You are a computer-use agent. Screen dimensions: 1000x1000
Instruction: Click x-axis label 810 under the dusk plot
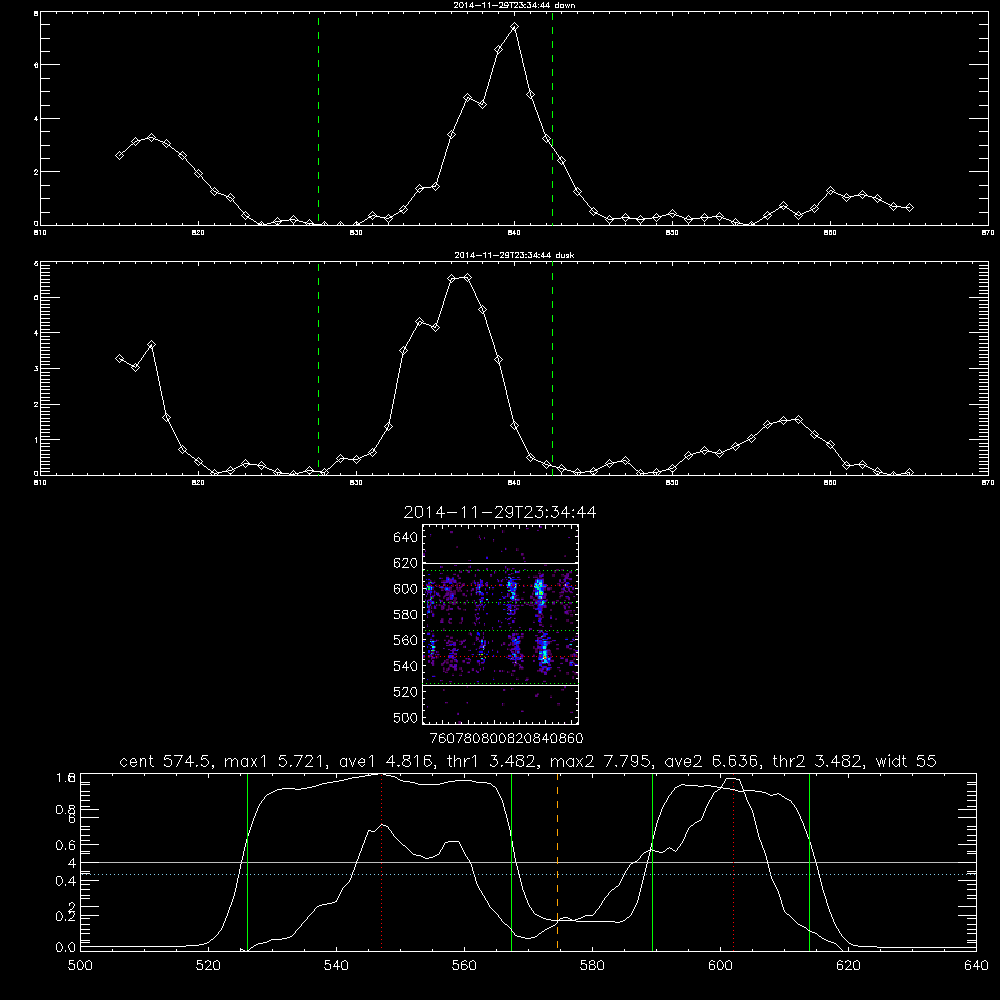pyautogui.click(x=41, y=483)
